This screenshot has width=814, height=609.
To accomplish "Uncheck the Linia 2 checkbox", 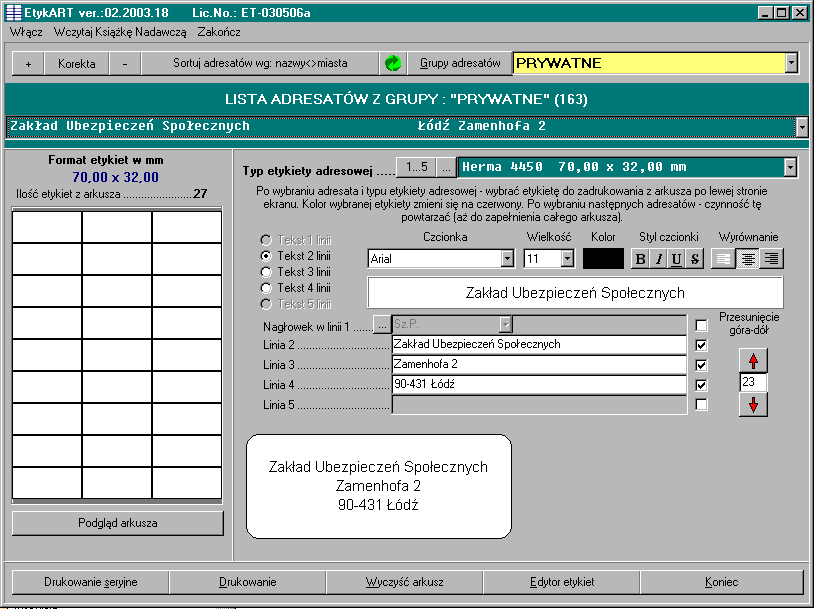I will 701,345.
